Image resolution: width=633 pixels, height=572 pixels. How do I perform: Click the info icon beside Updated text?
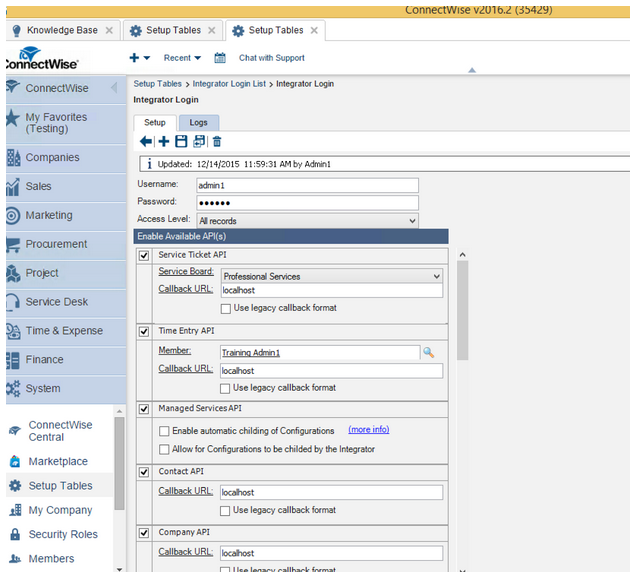click(149, 164)
